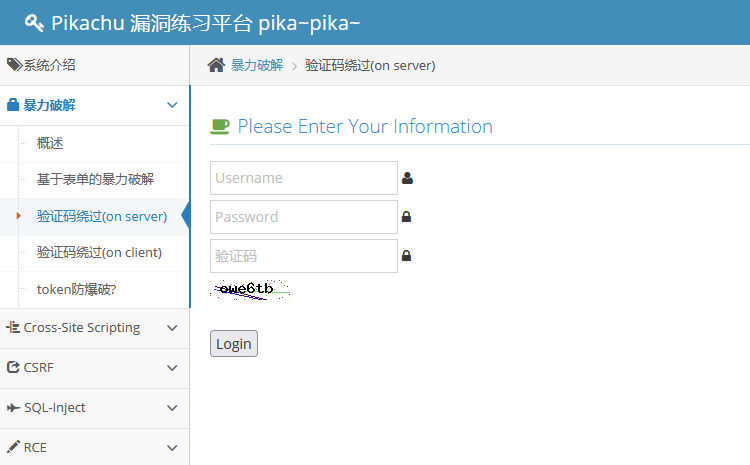This screenshot has height=465, width=750.
Task: Select 验证码绕过(on client) item
Action: tap(99, 252)
